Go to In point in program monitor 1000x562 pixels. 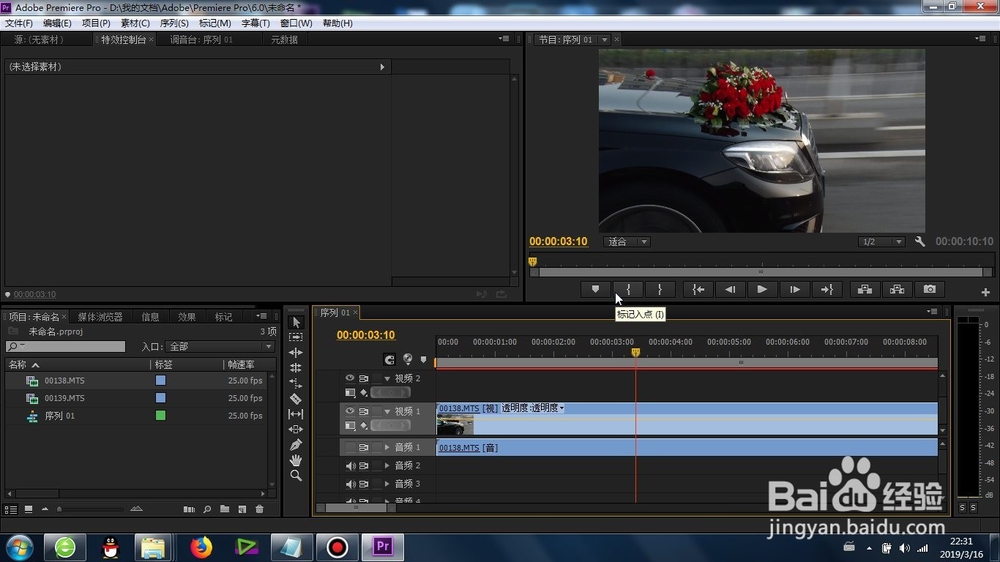point(698,289)
